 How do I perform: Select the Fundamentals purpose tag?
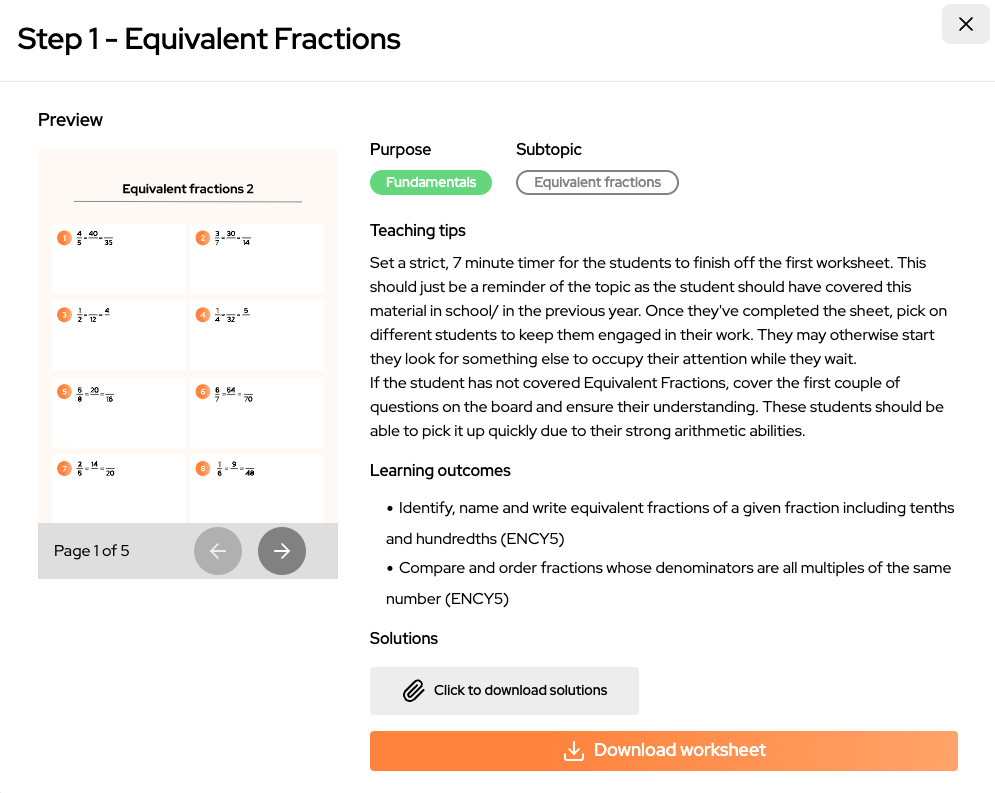(x=431, y=183)
